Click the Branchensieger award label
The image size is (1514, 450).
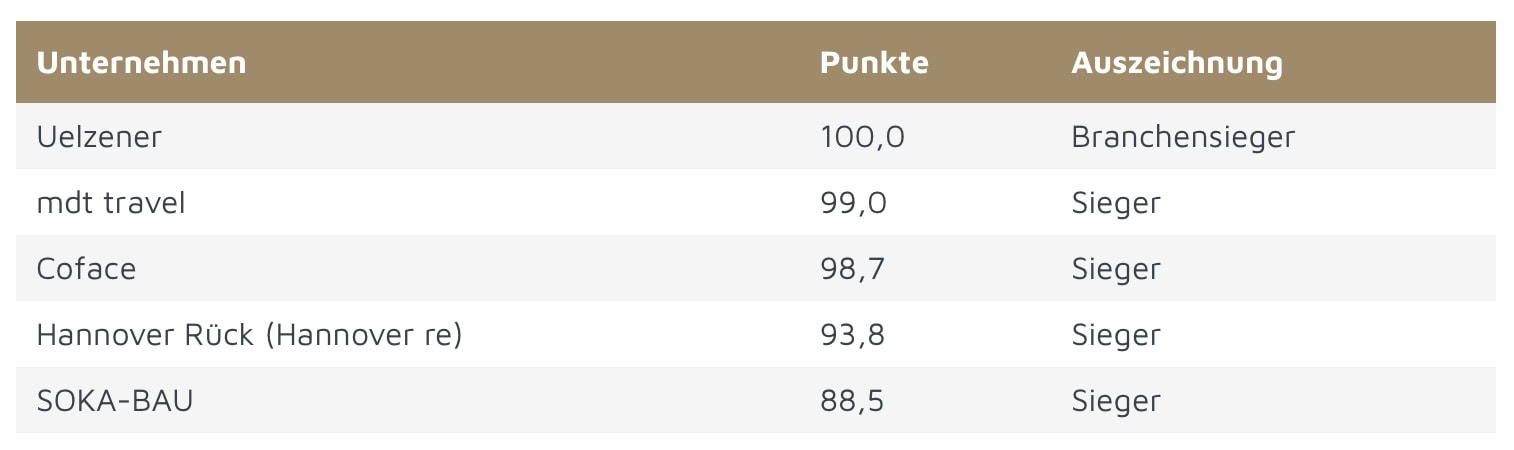[1183, 137]
